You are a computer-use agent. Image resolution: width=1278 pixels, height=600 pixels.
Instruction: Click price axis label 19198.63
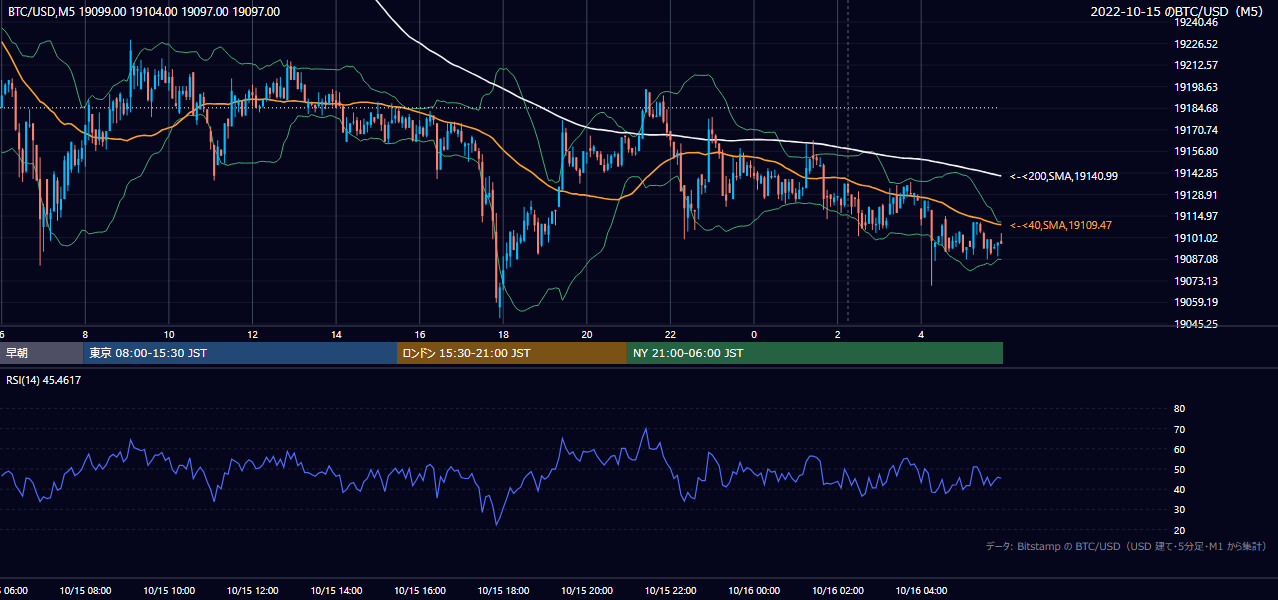tap(1196, 87)
